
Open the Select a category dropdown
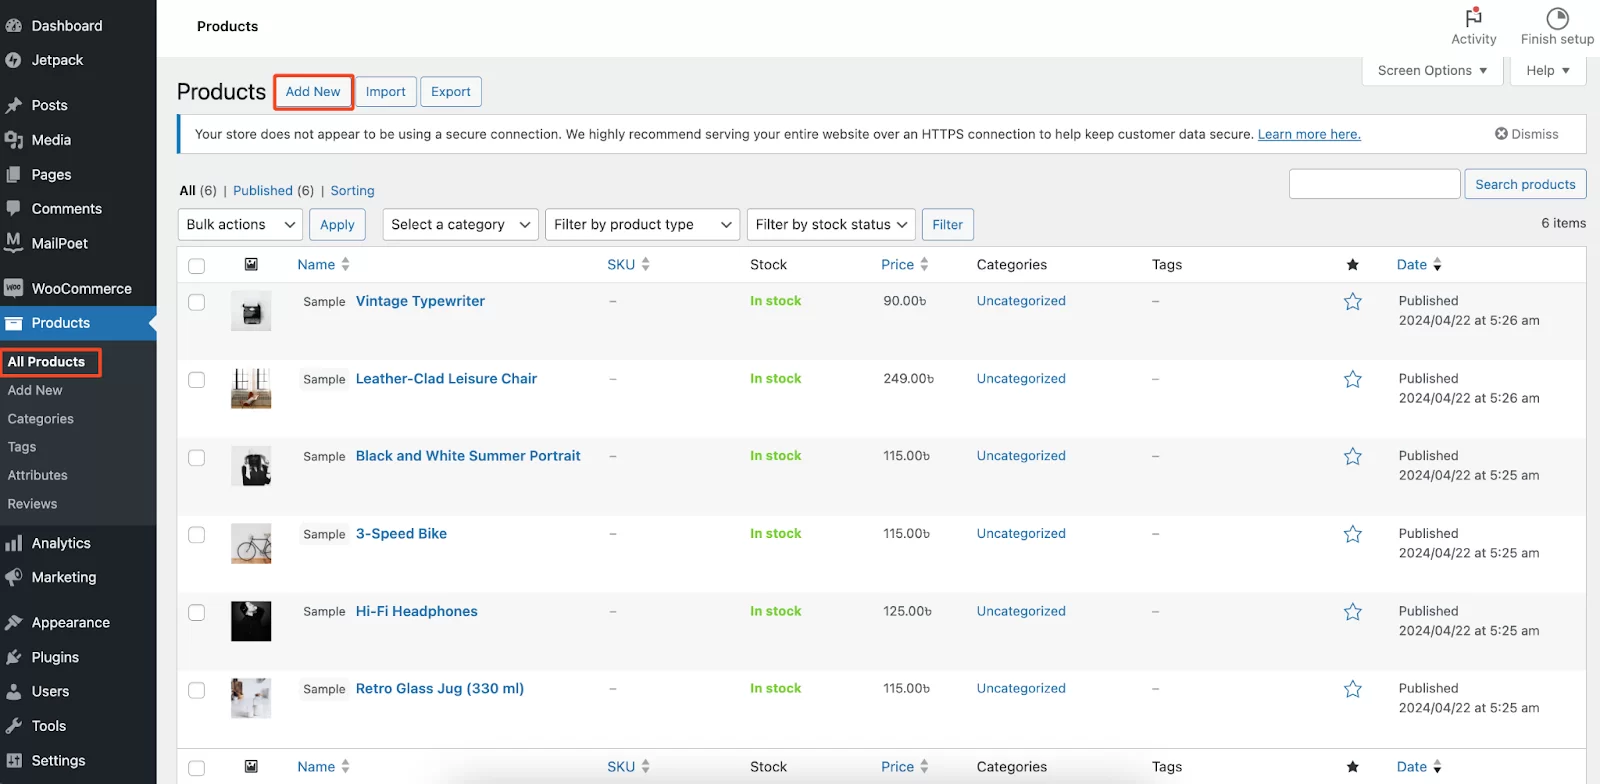tap(461, 224)
